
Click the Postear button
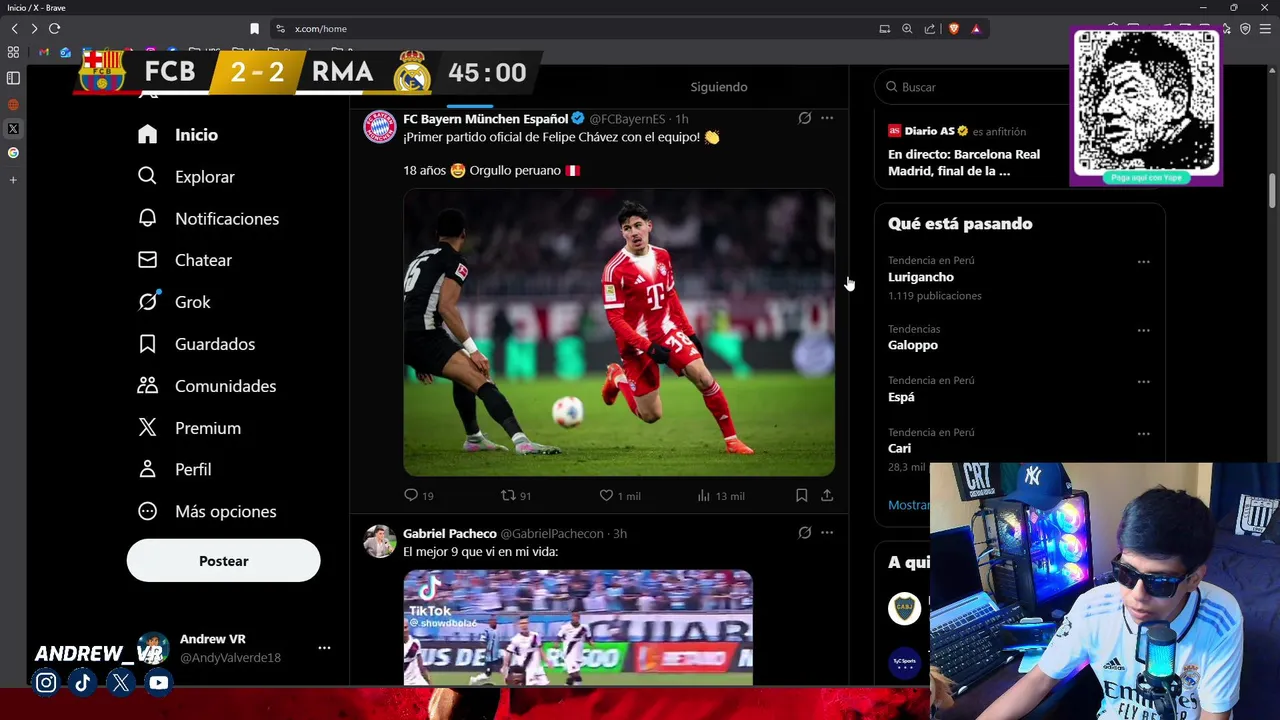(x=223, y=561)
